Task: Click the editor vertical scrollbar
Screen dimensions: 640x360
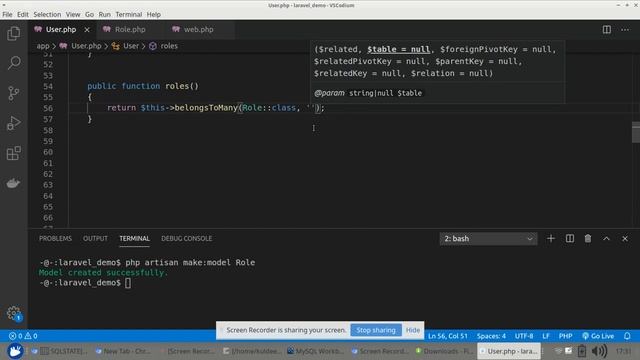Action: pyautogui.click(x=636, y=132)
